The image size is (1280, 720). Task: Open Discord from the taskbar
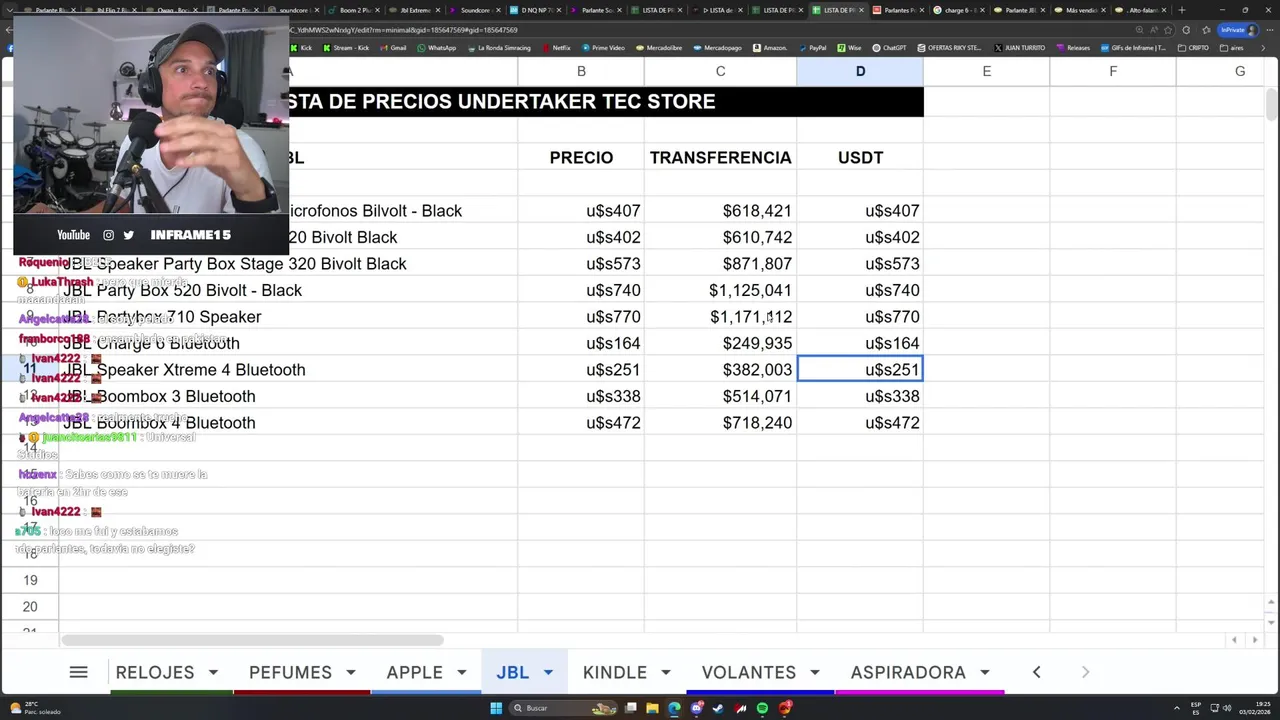697,708
